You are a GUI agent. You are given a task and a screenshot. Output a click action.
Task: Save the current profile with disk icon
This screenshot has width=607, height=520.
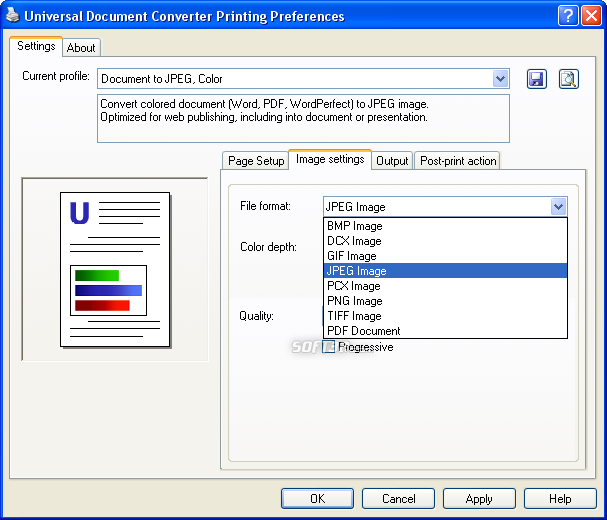coord(537,79)
